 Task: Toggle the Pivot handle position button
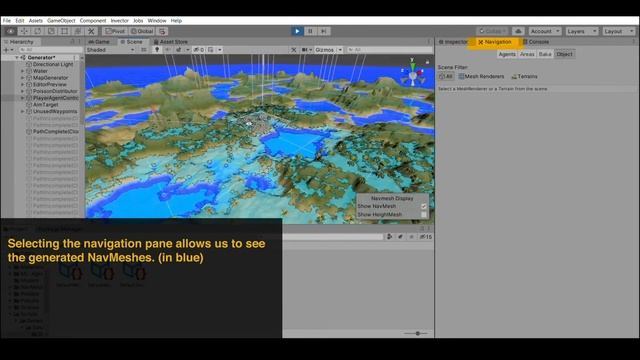point(115,31)
